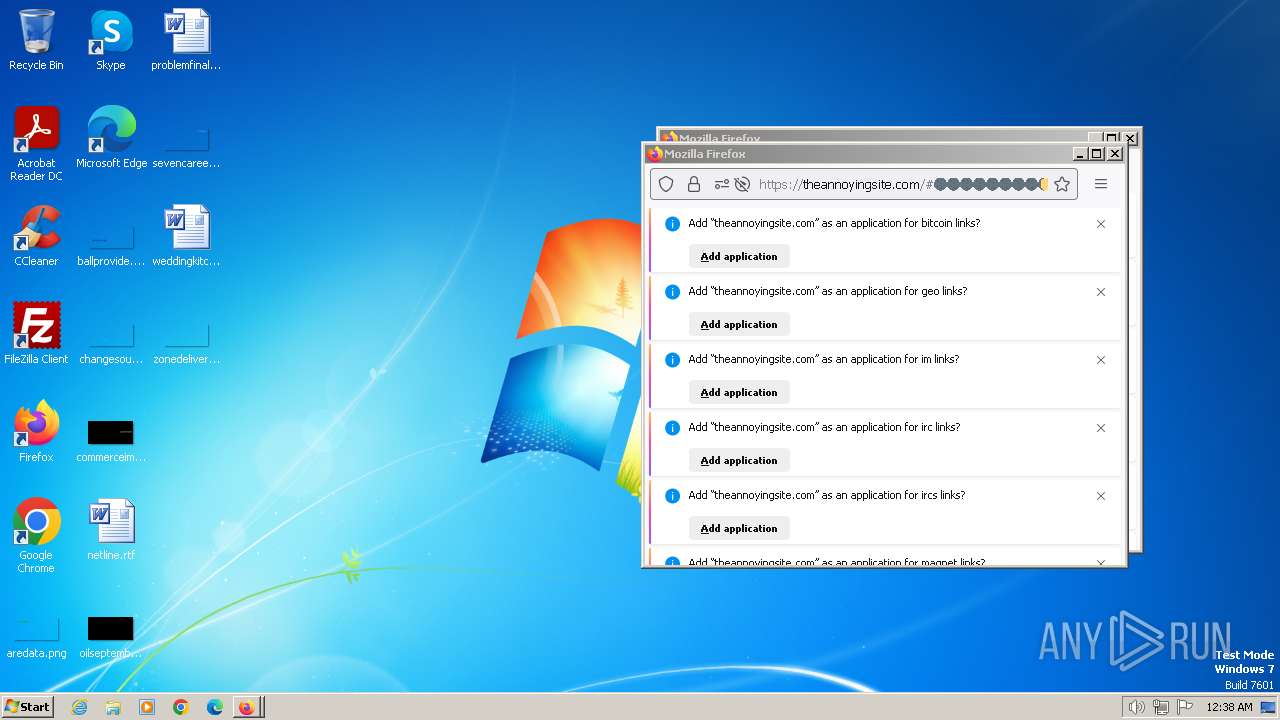1280x720 pixels.
Task: Bookmark this page with the star icon
Action: click(1062, 184)
